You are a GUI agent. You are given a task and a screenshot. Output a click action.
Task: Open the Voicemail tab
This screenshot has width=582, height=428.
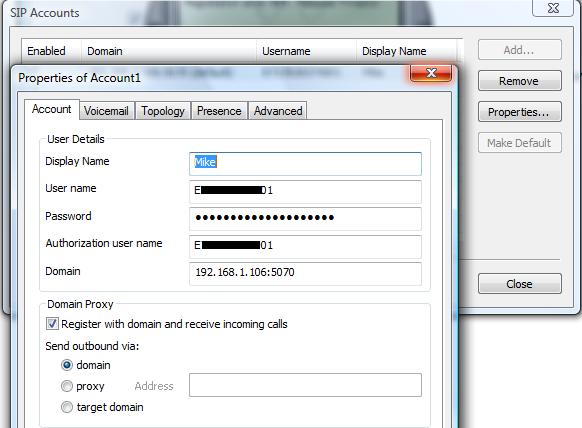[x=106, y=111]
